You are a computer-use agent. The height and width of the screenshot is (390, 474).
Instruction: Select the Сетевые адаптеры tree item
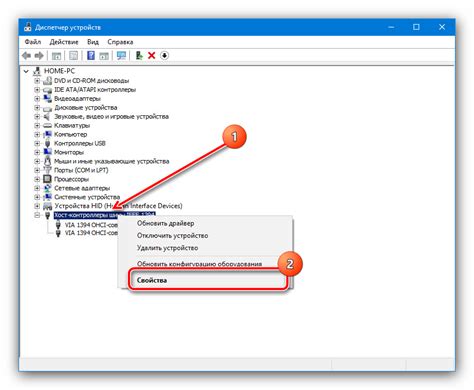tap(82, 188)
